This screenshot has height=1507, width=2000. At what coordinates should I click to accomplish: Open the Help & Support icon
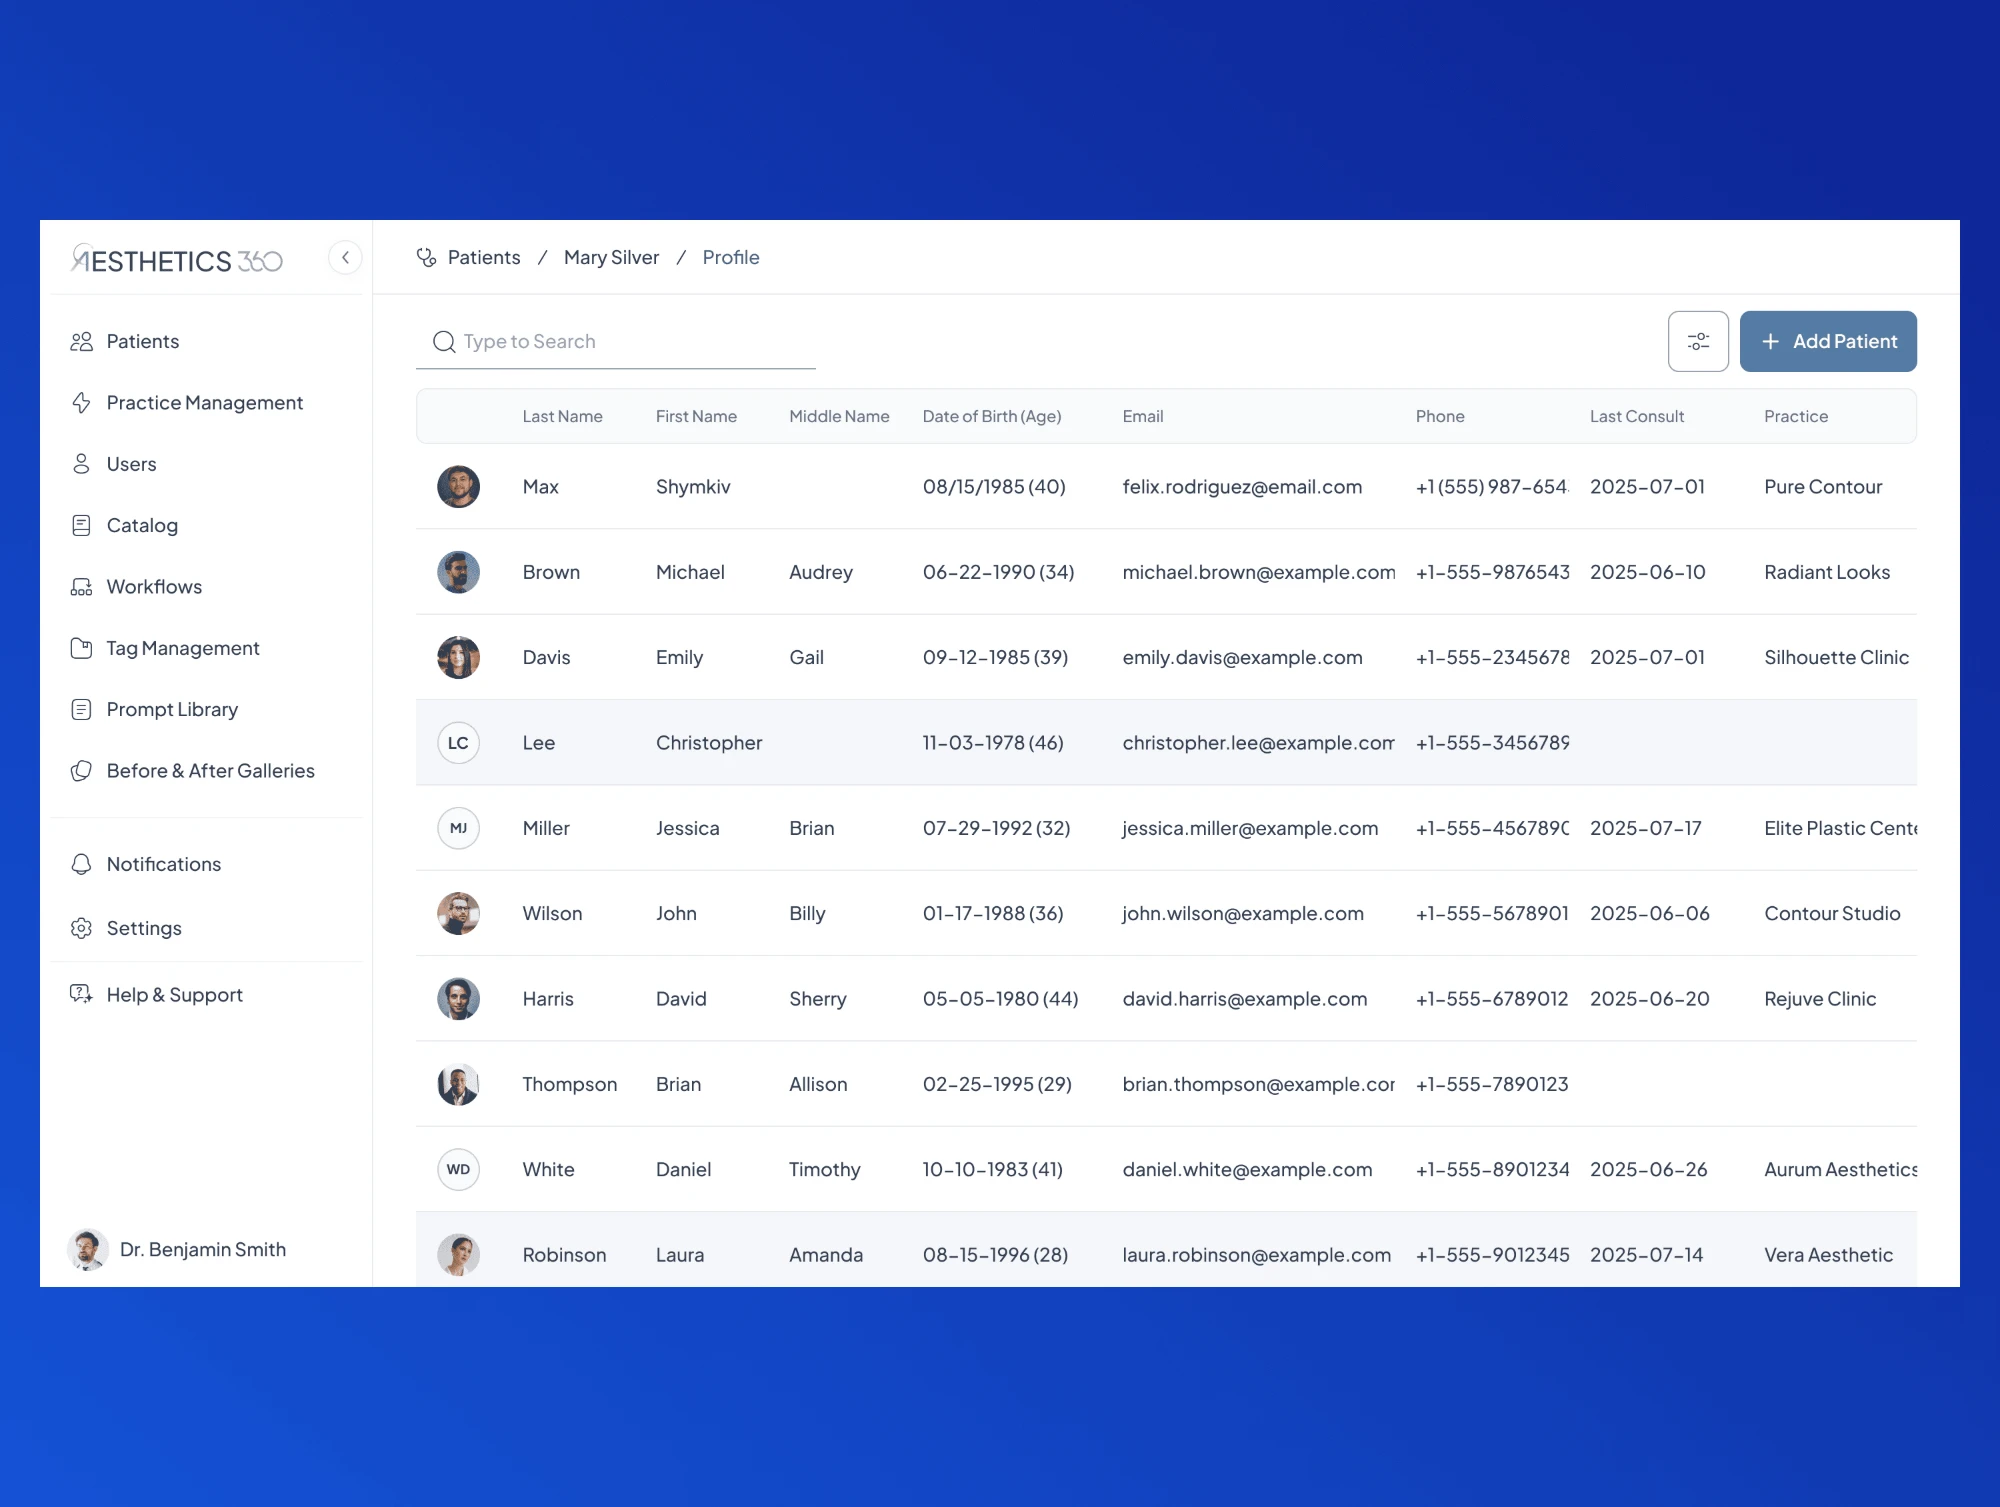click(82, 995)
